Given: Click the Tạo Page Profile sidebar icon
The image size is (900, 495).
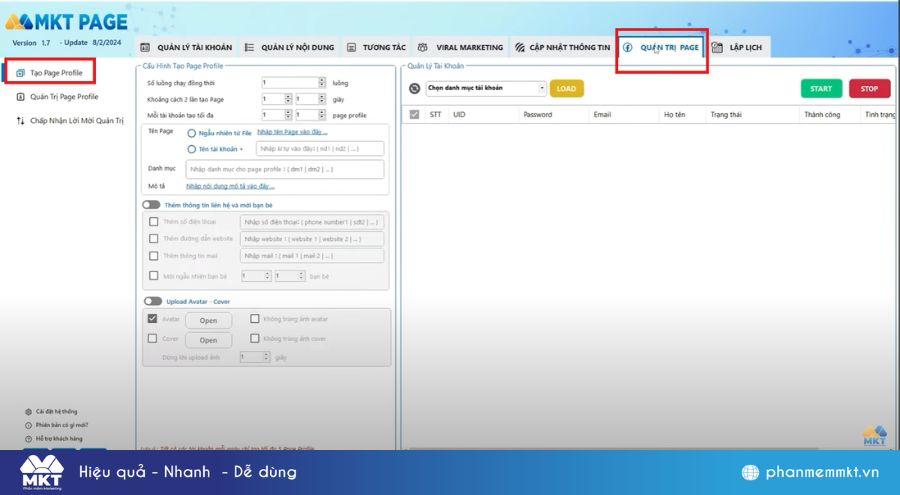Looking at the screenshot, I should (21, 73).
